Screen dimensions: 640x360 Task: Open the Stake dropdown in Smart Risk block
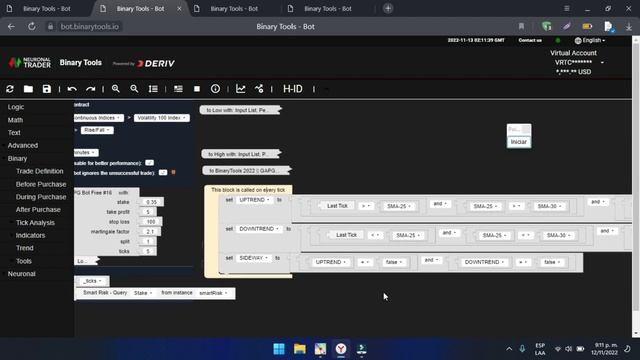pos(143,293)
